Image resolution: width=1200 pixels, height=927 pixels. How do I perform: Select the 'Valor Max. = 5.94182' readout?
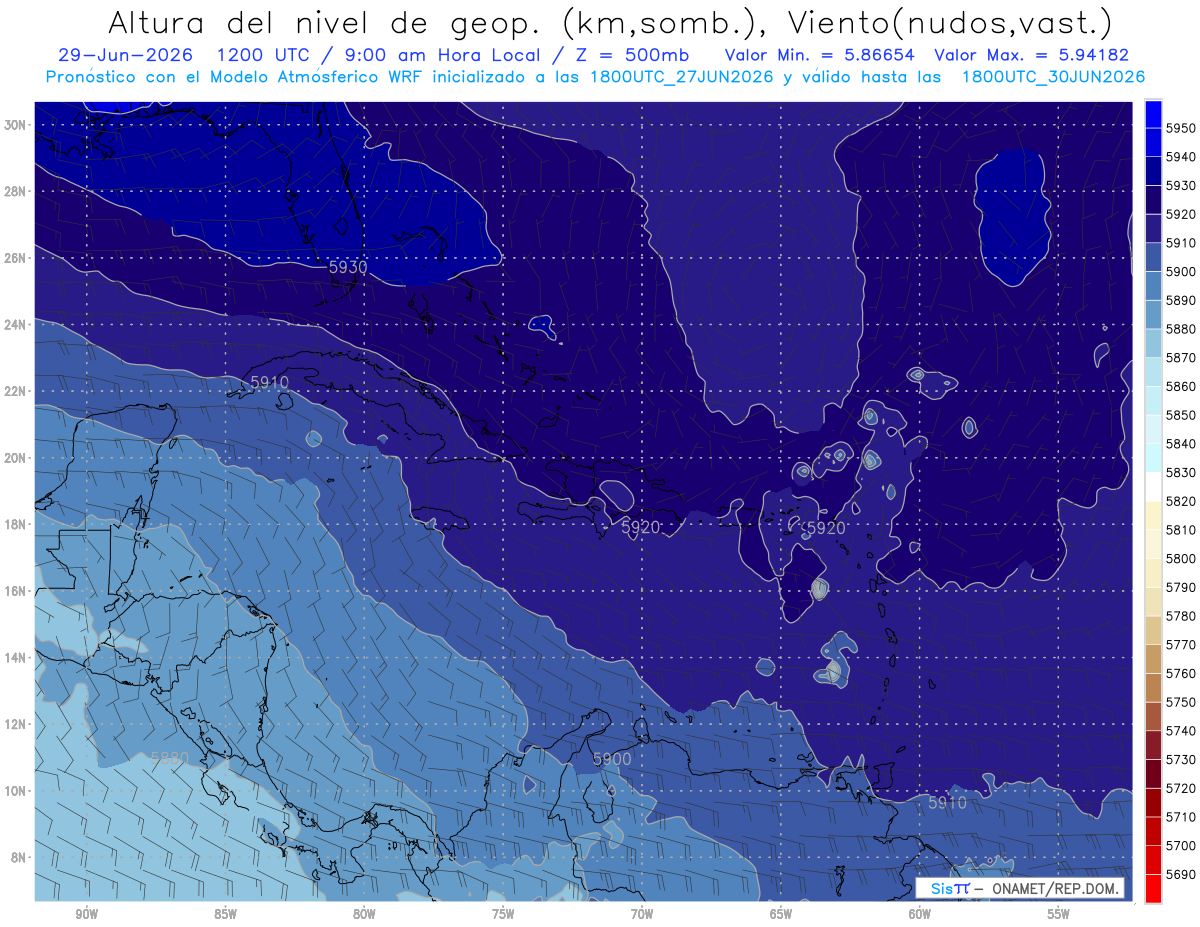1033,55
